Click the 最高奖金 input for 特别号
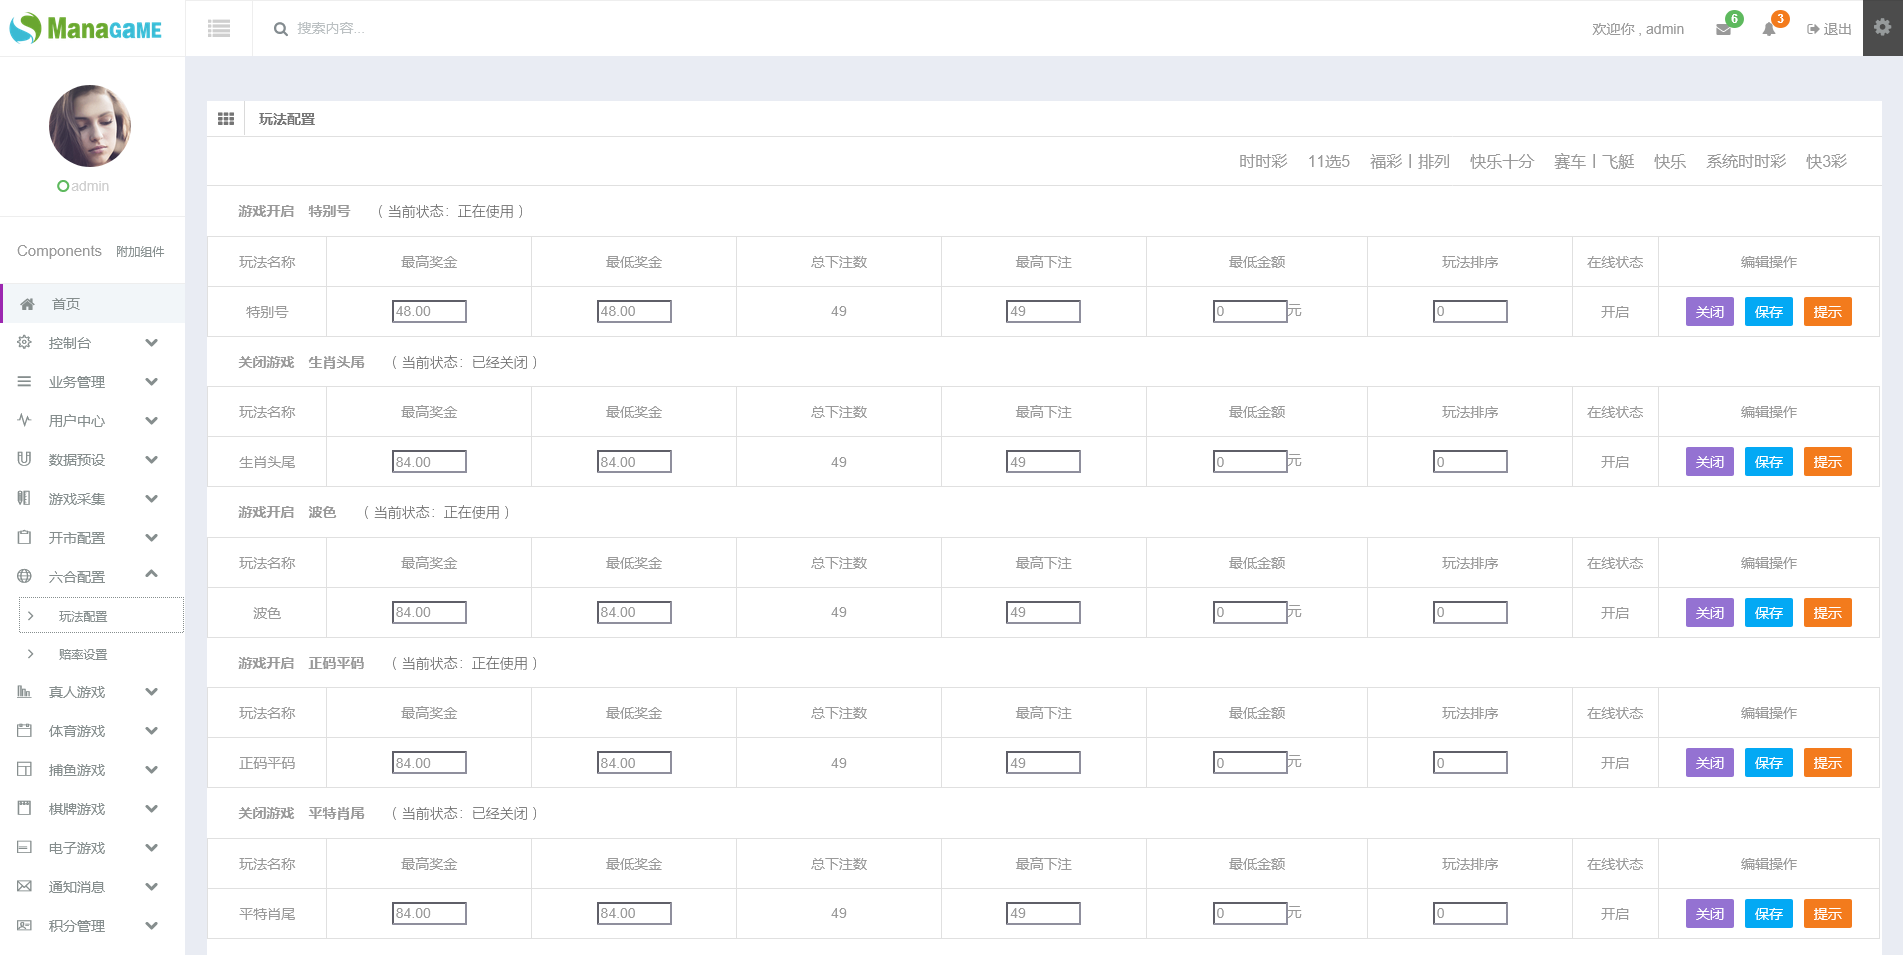The image size is (1903, 955). pyautogui.click(x=429, y=312)
